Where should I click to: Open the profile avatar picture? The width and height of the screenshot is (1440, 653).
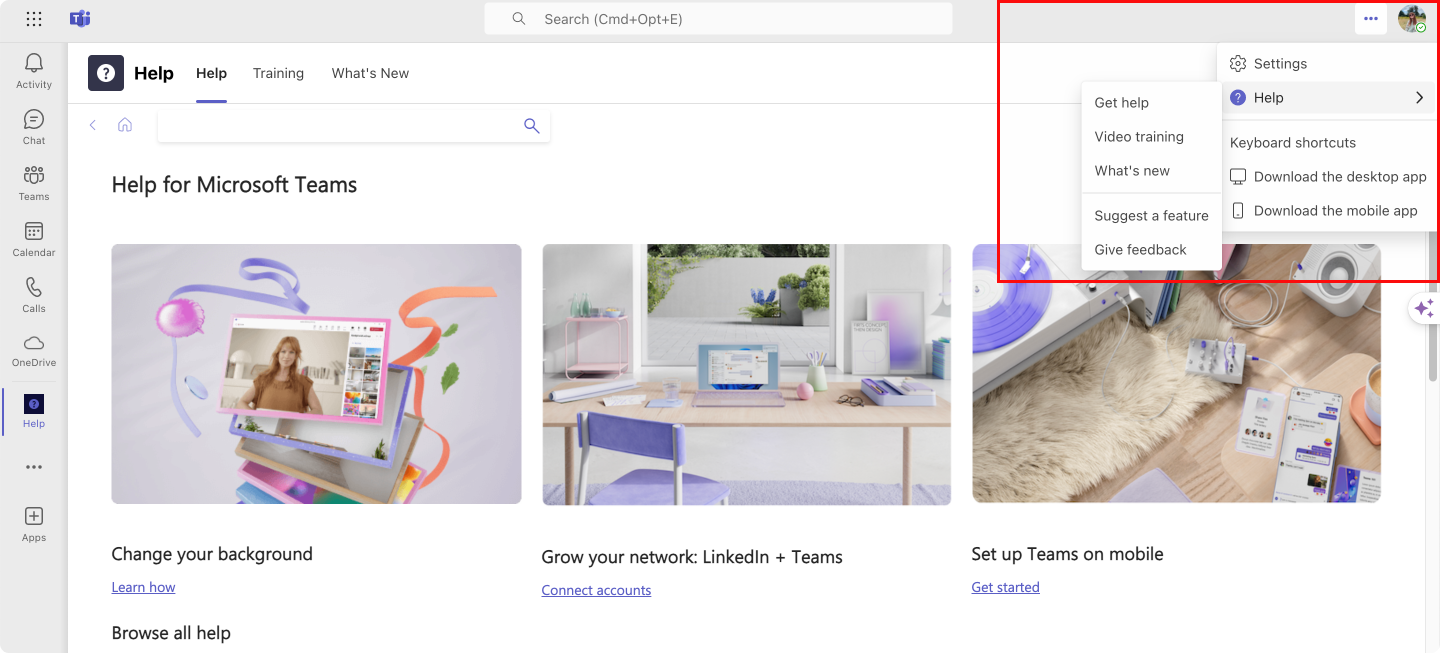point(1412,19)
